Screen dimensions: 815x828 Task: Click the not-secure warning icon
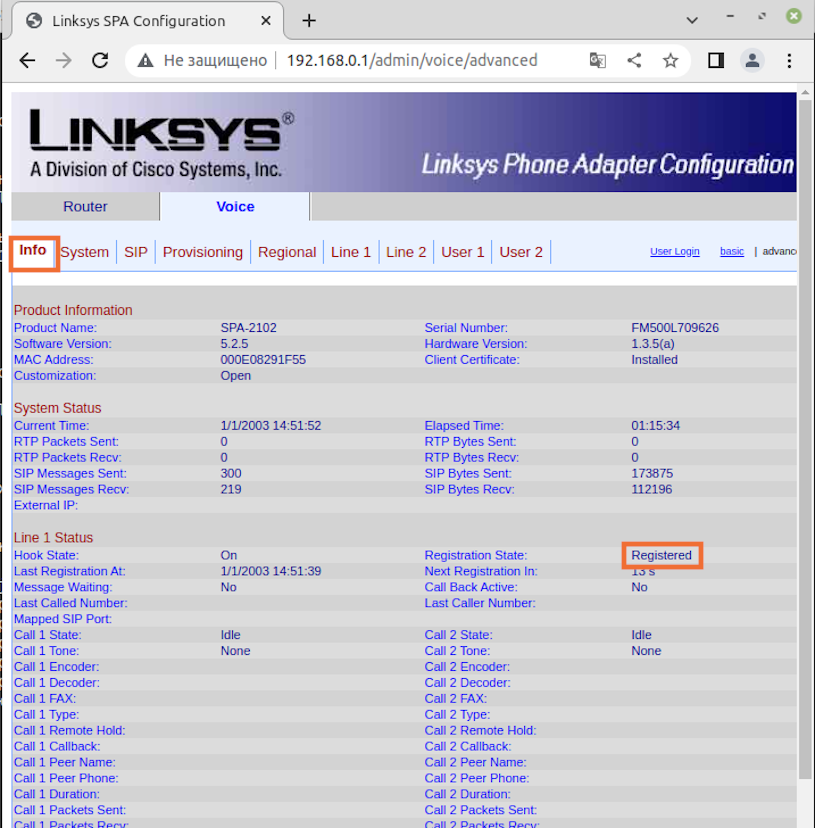click(145, 61)
